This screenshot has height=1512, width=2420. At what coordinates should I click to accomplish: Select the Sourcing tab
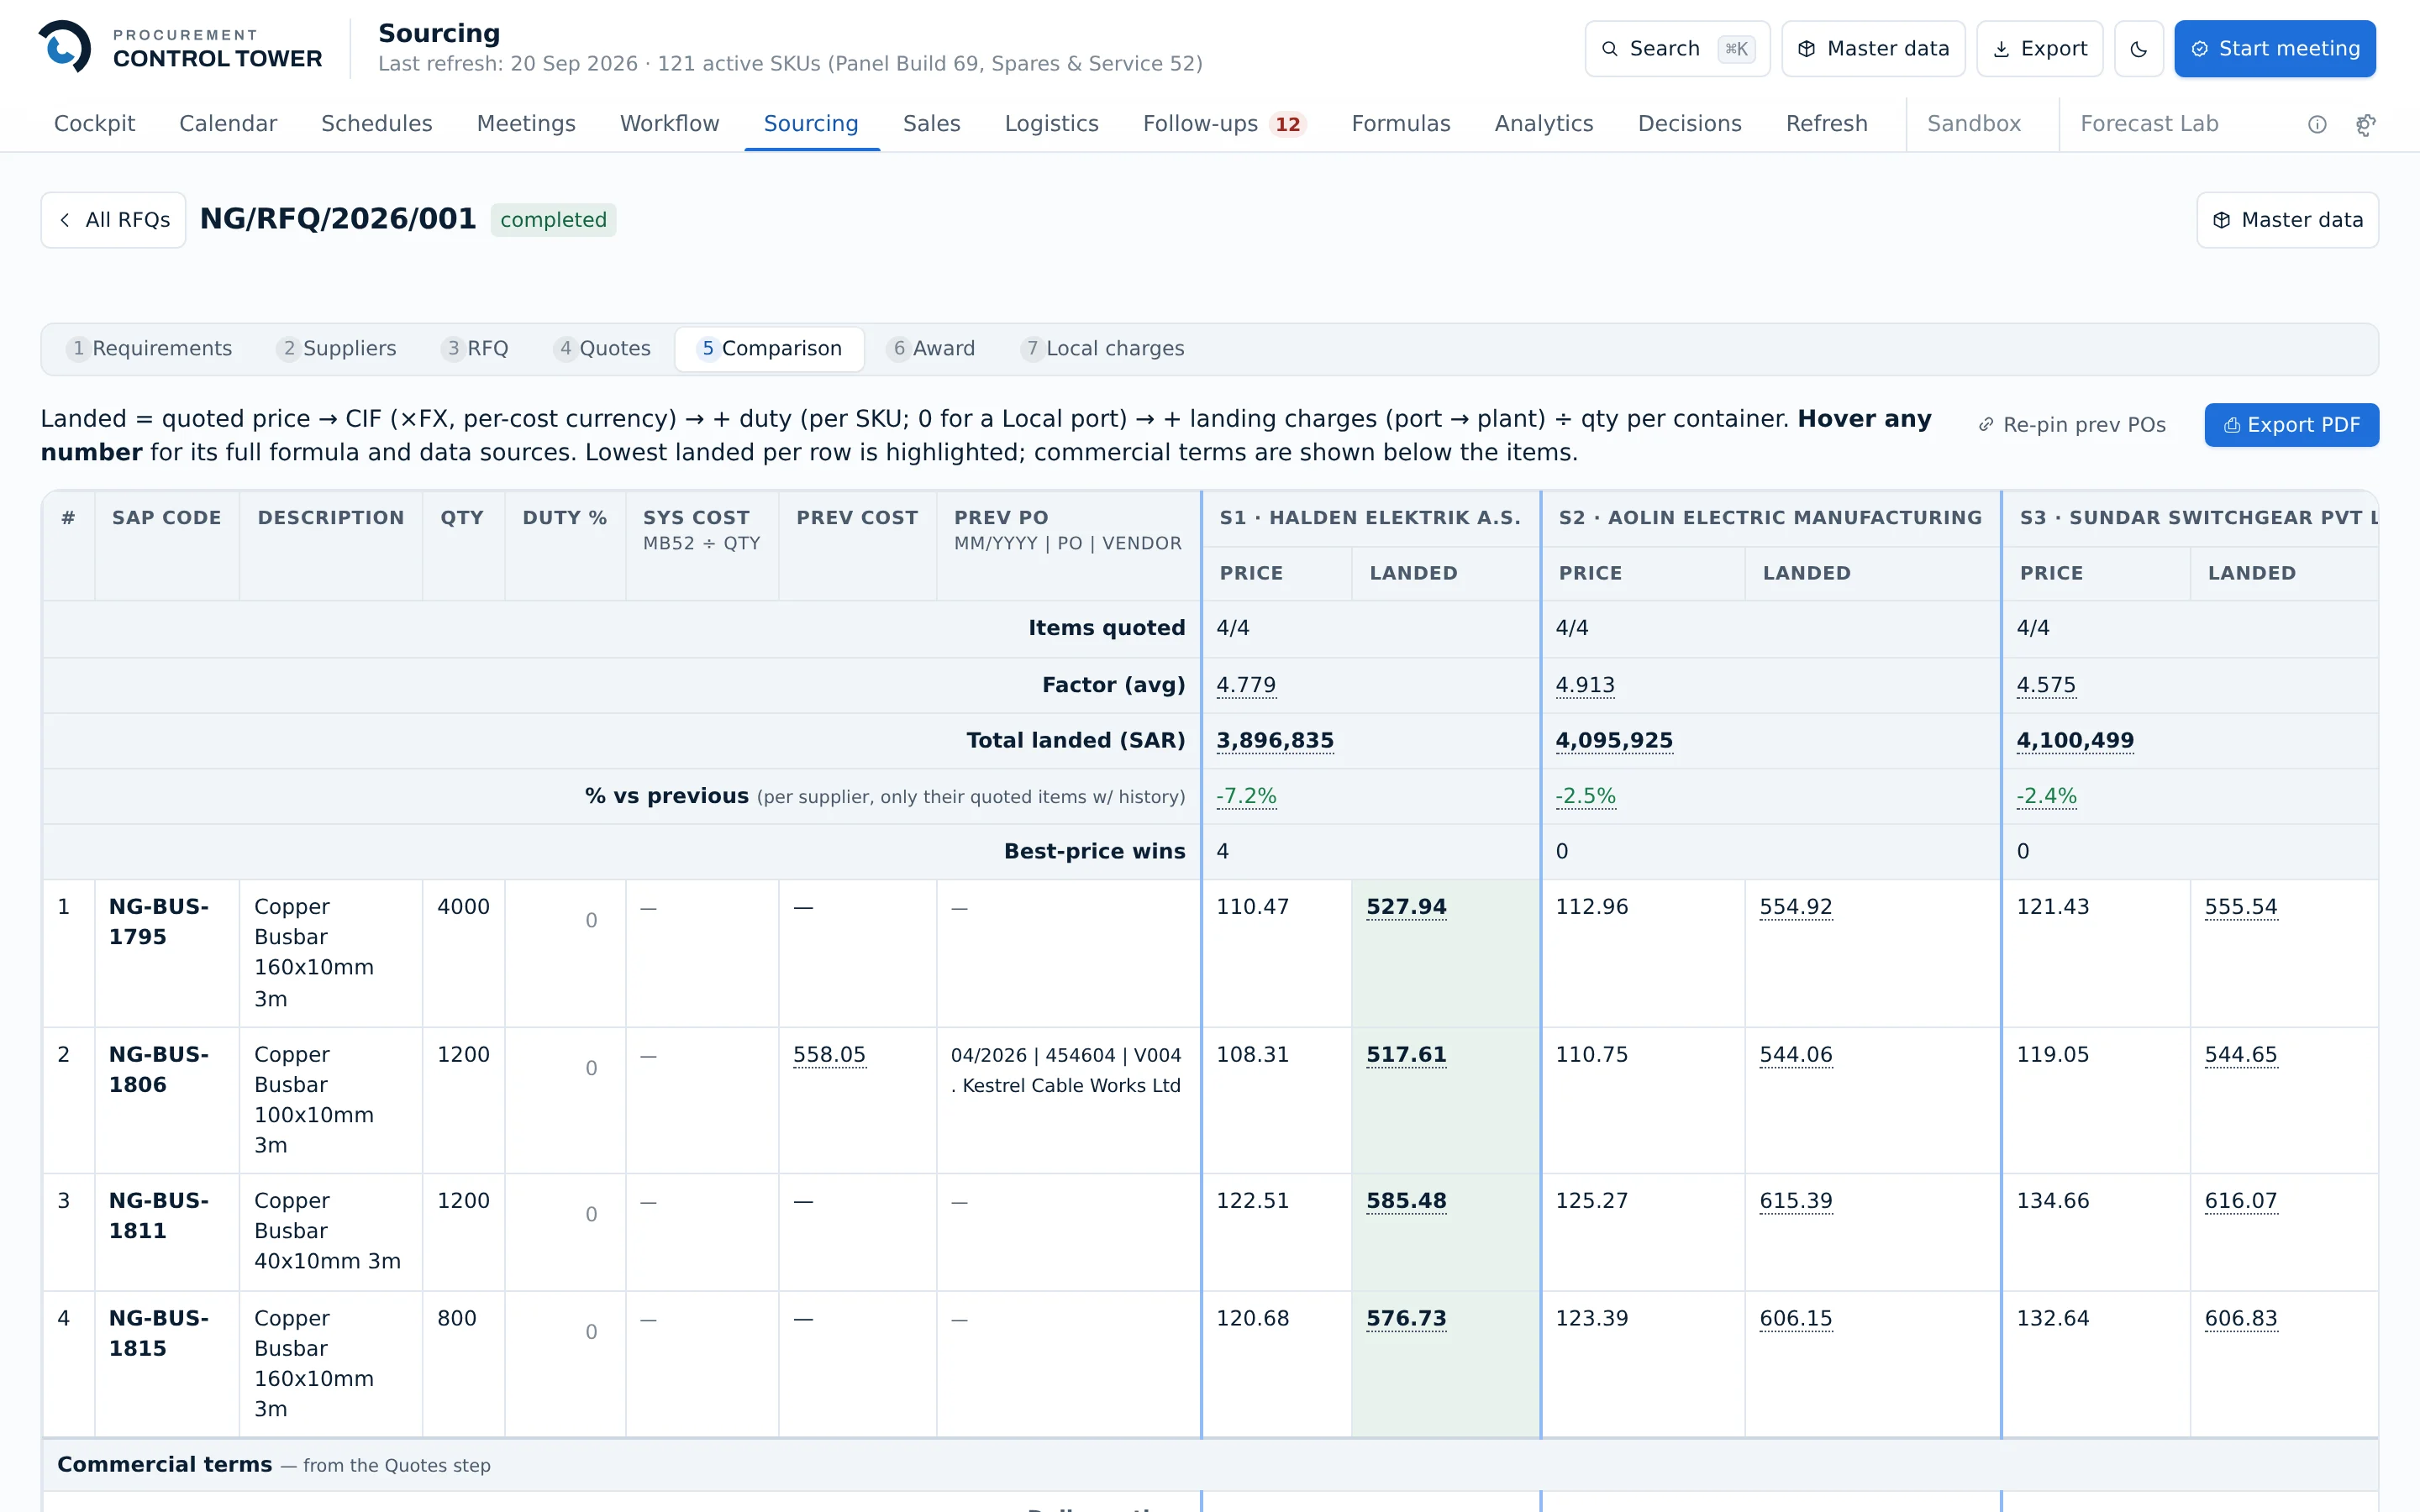[811, 124]
